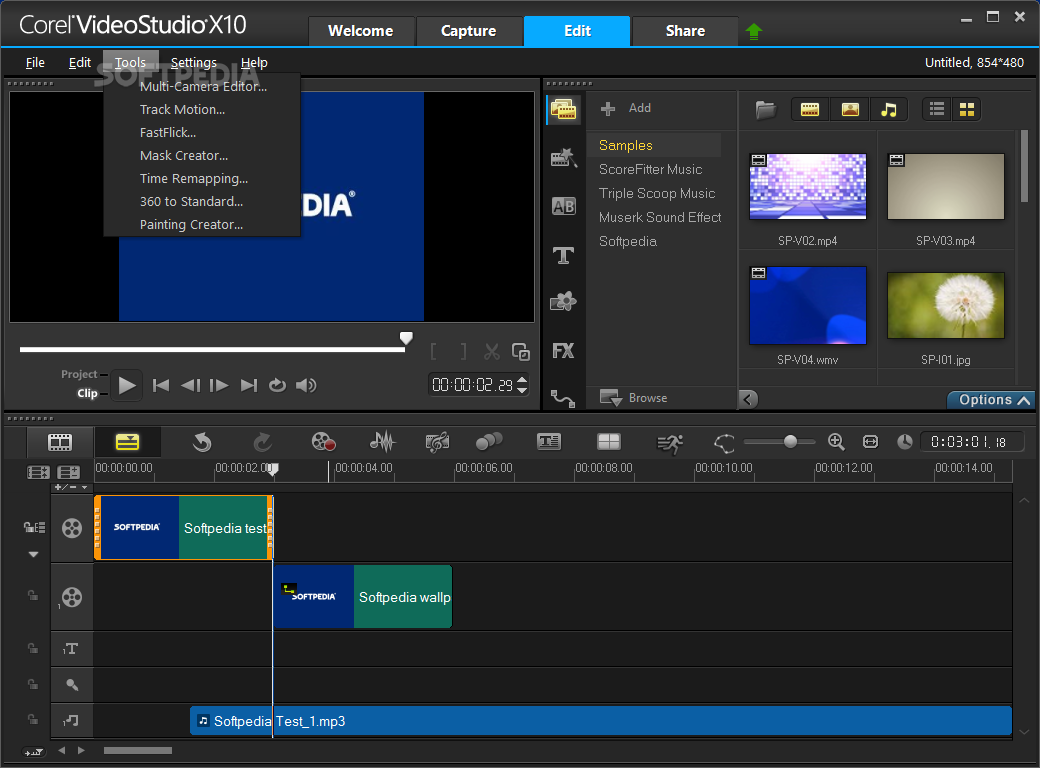
Task: Select the SP-V02.mp4 thumbnail
Action: tap(807, 187)
